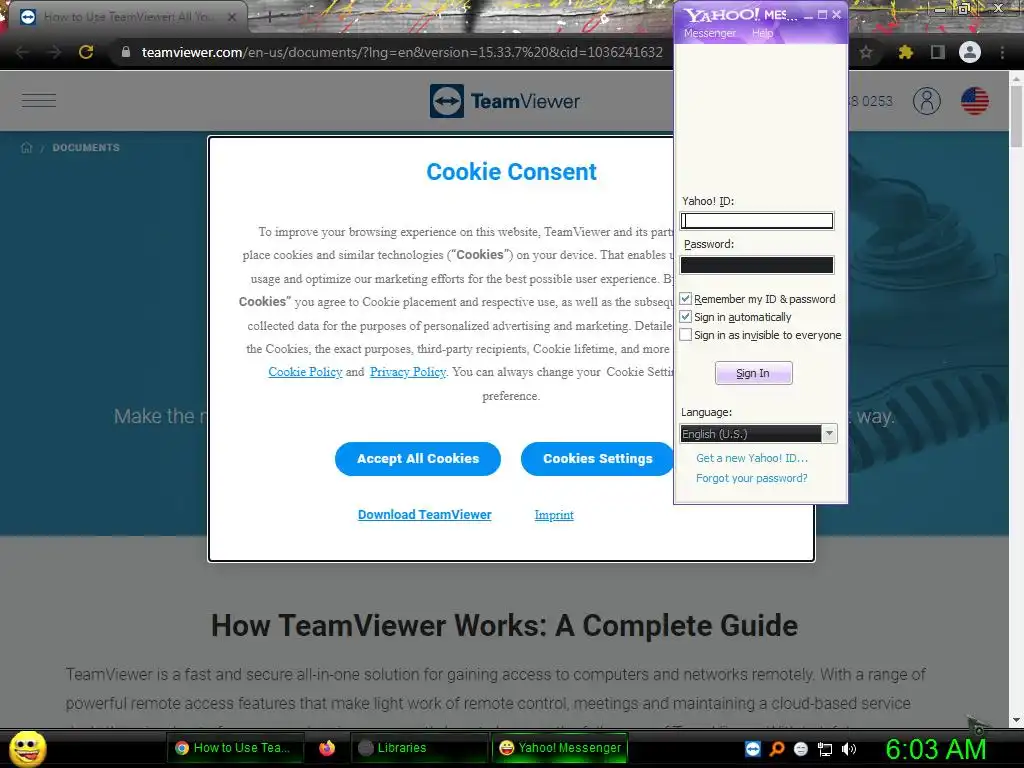Click the page vertical scrollbar thumb
Screen dimensions: 1024x768
pyautogui.click(x=1016, y=116)
